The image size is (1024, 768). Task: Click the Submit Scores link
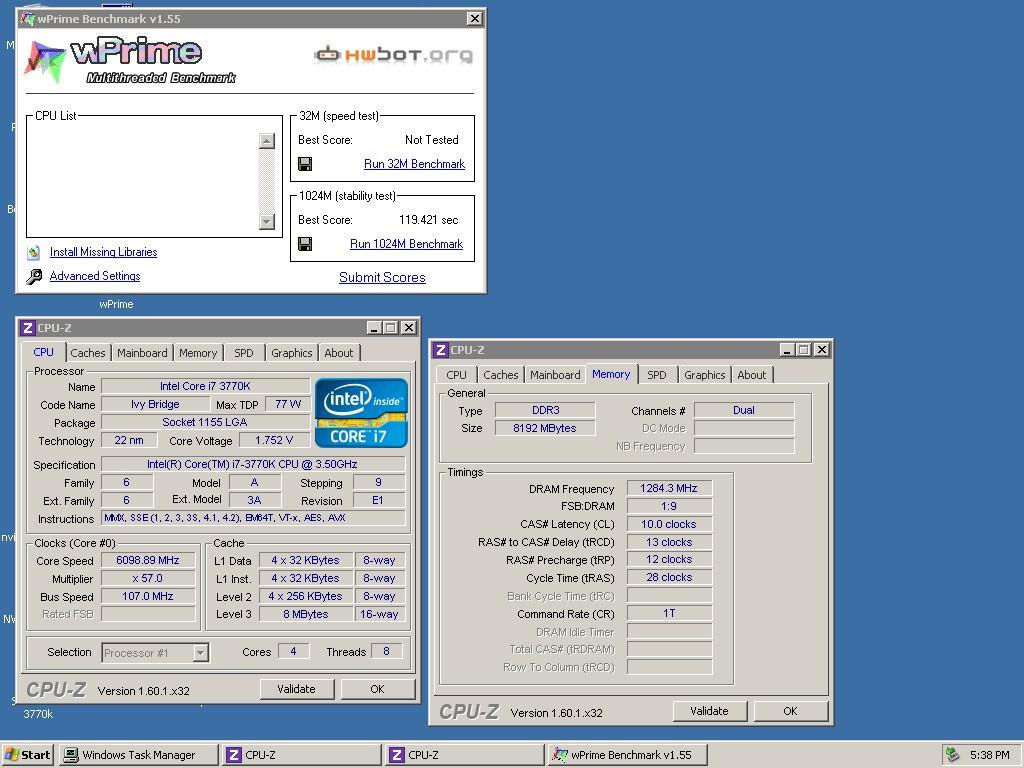382,278
